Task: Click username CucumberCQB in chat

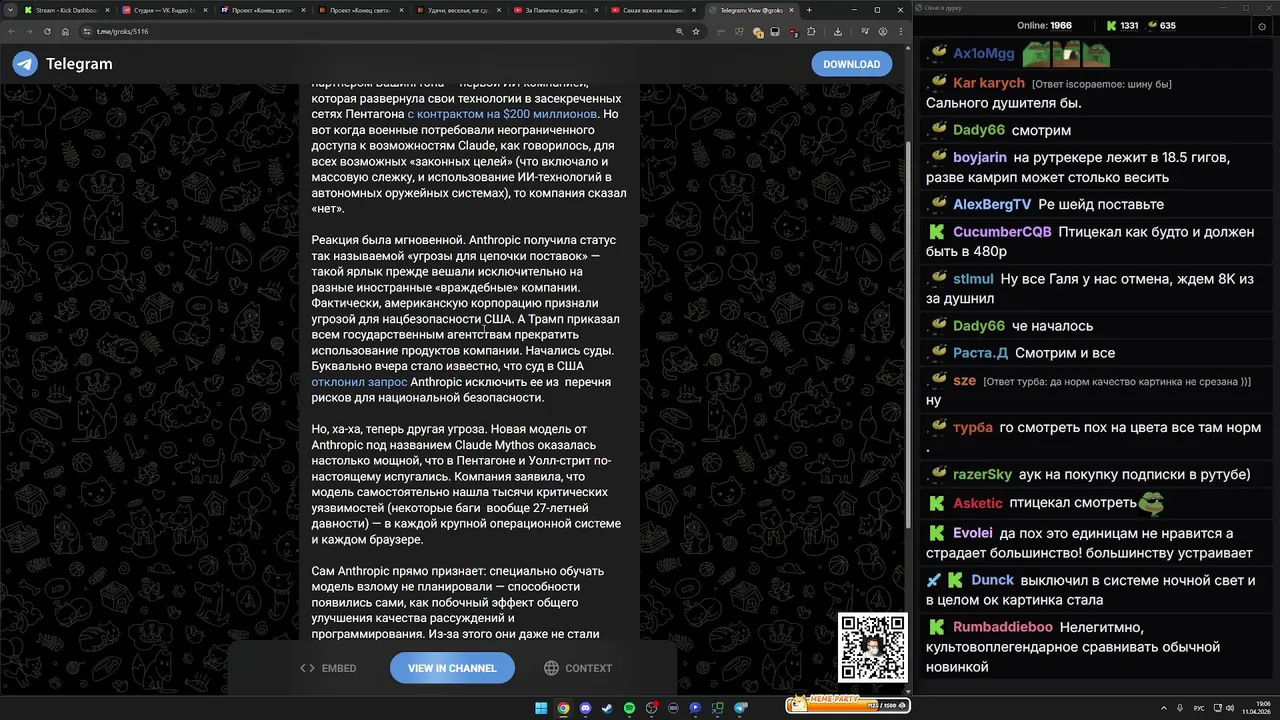Action: click(1002, 231)
